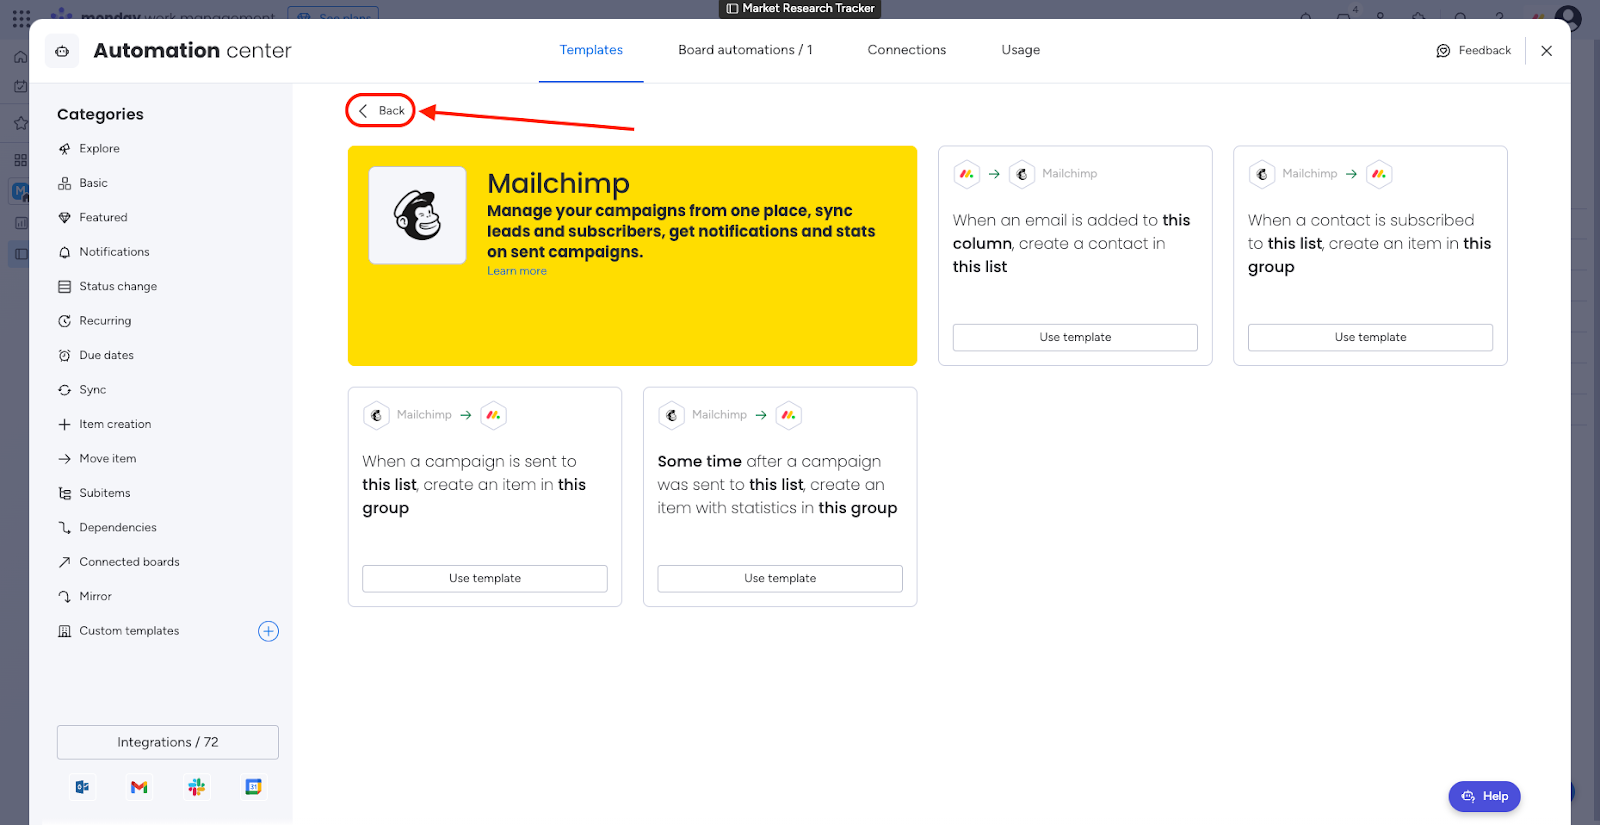Select the Status change category
This screenshot has height=825, width=1600.
(118, 286)
